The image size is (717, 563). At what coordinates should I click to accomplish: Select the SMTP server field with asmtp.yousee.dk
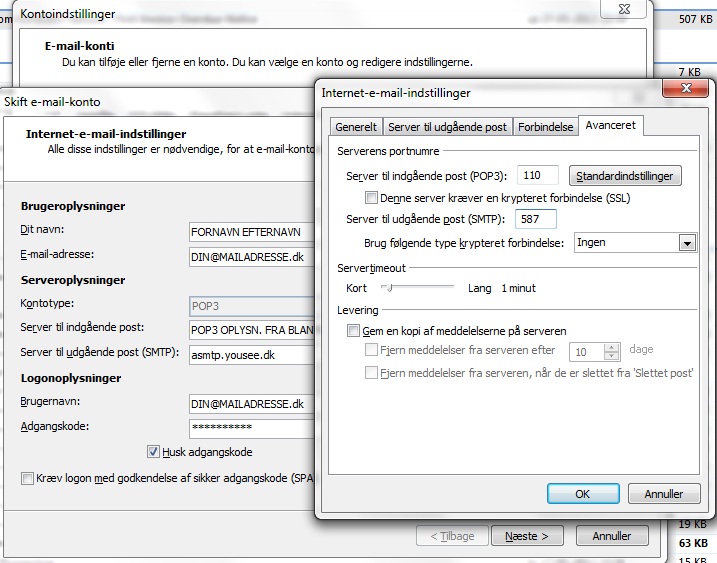click(x=250, y=354)
